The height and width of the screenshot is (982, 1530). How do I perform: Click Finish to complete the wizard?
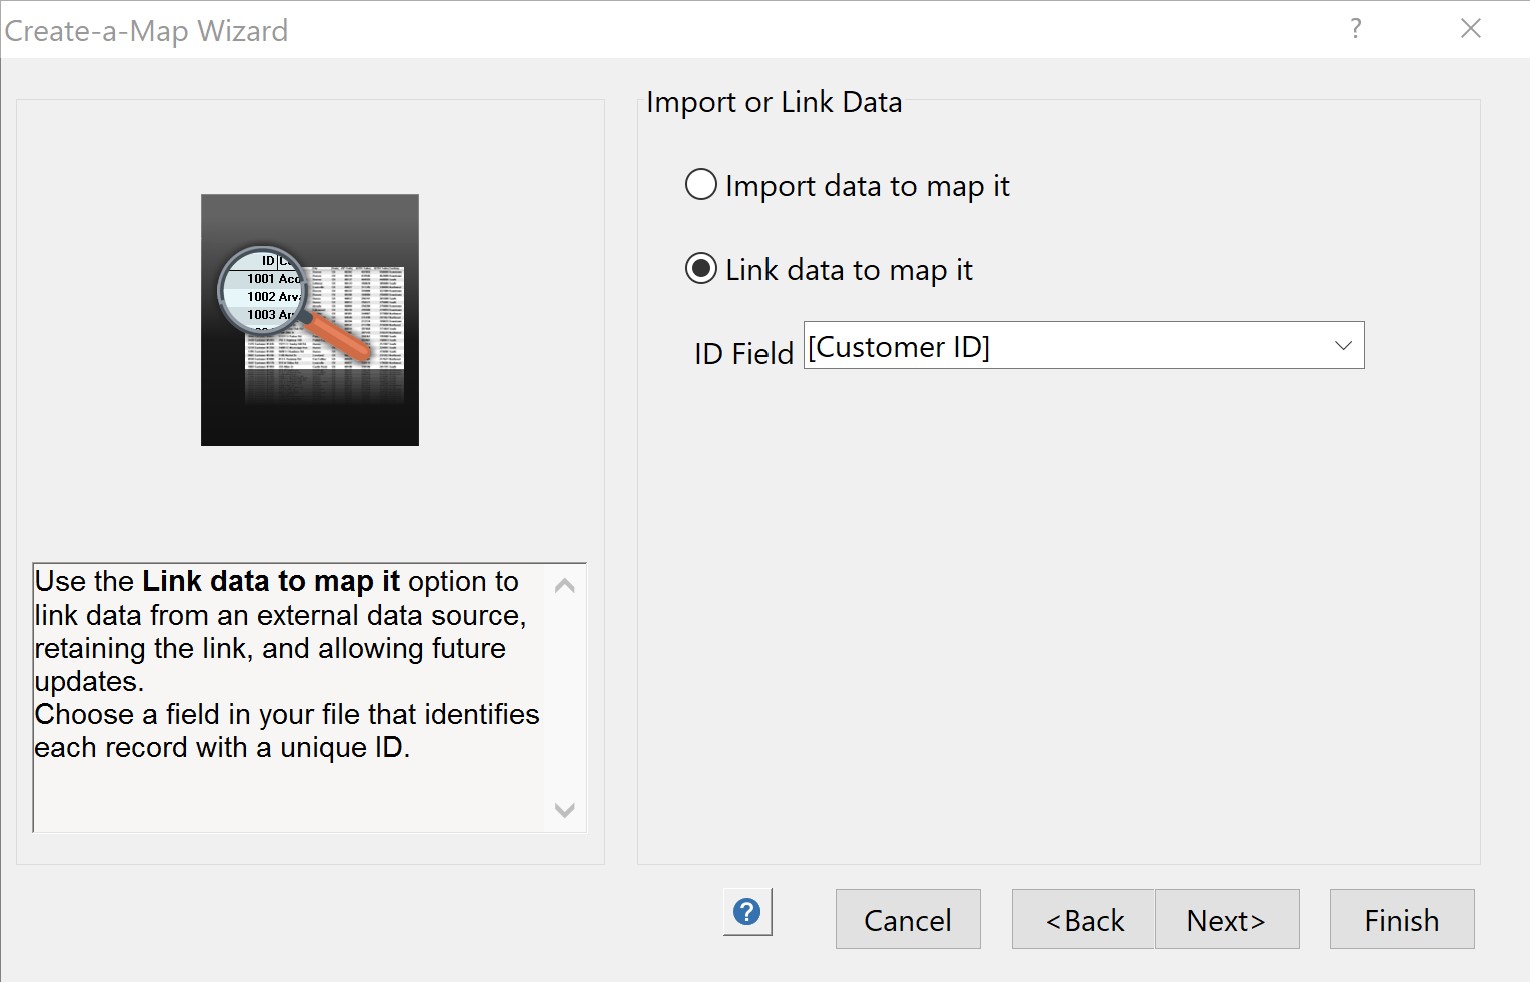click(1401, 920)
